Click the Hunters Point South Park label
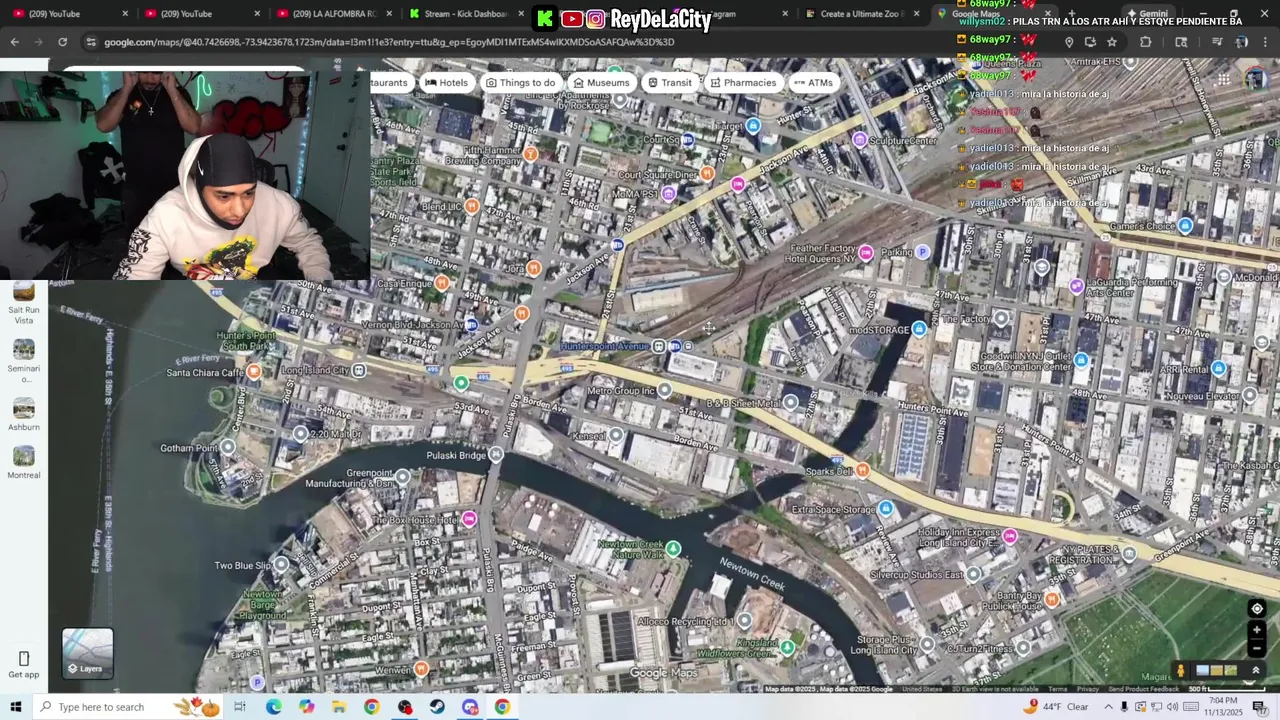The height and width of the screenshot is (720, 1280). 246,341
